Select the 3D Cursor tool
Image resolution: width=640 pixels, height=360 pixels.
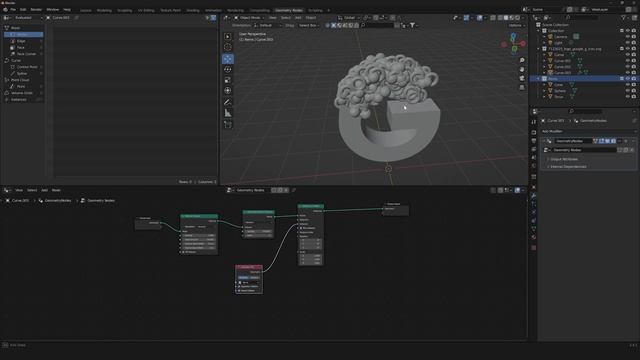(x=228, y=47)
